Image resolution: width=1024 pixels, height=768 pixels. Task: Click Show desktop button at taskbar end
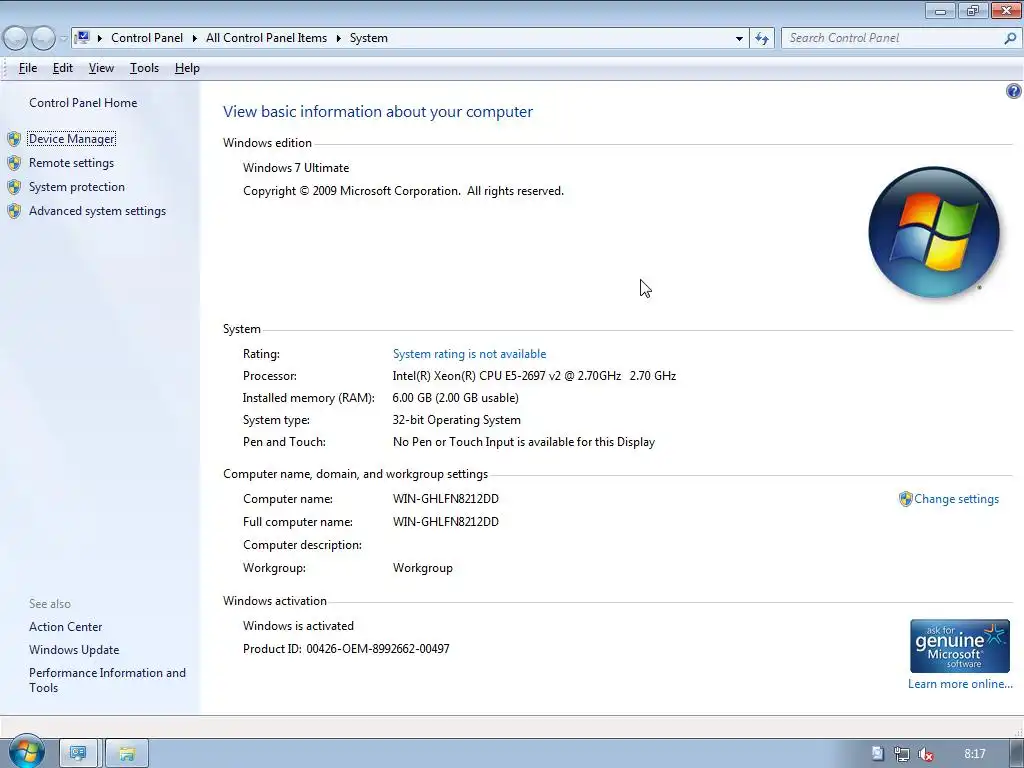coord(1017,754)
